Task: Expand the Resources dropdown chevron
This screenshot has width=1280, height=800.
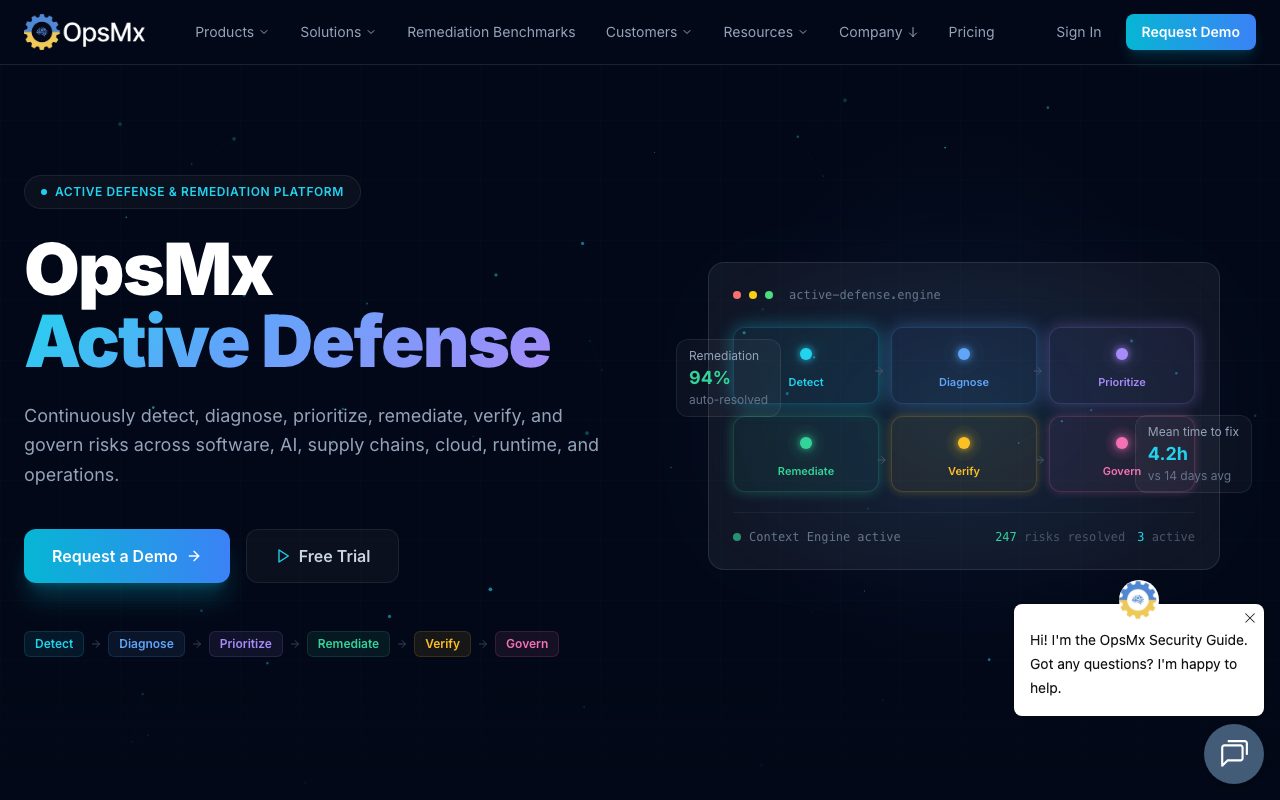Action: (x=803, y=32)
